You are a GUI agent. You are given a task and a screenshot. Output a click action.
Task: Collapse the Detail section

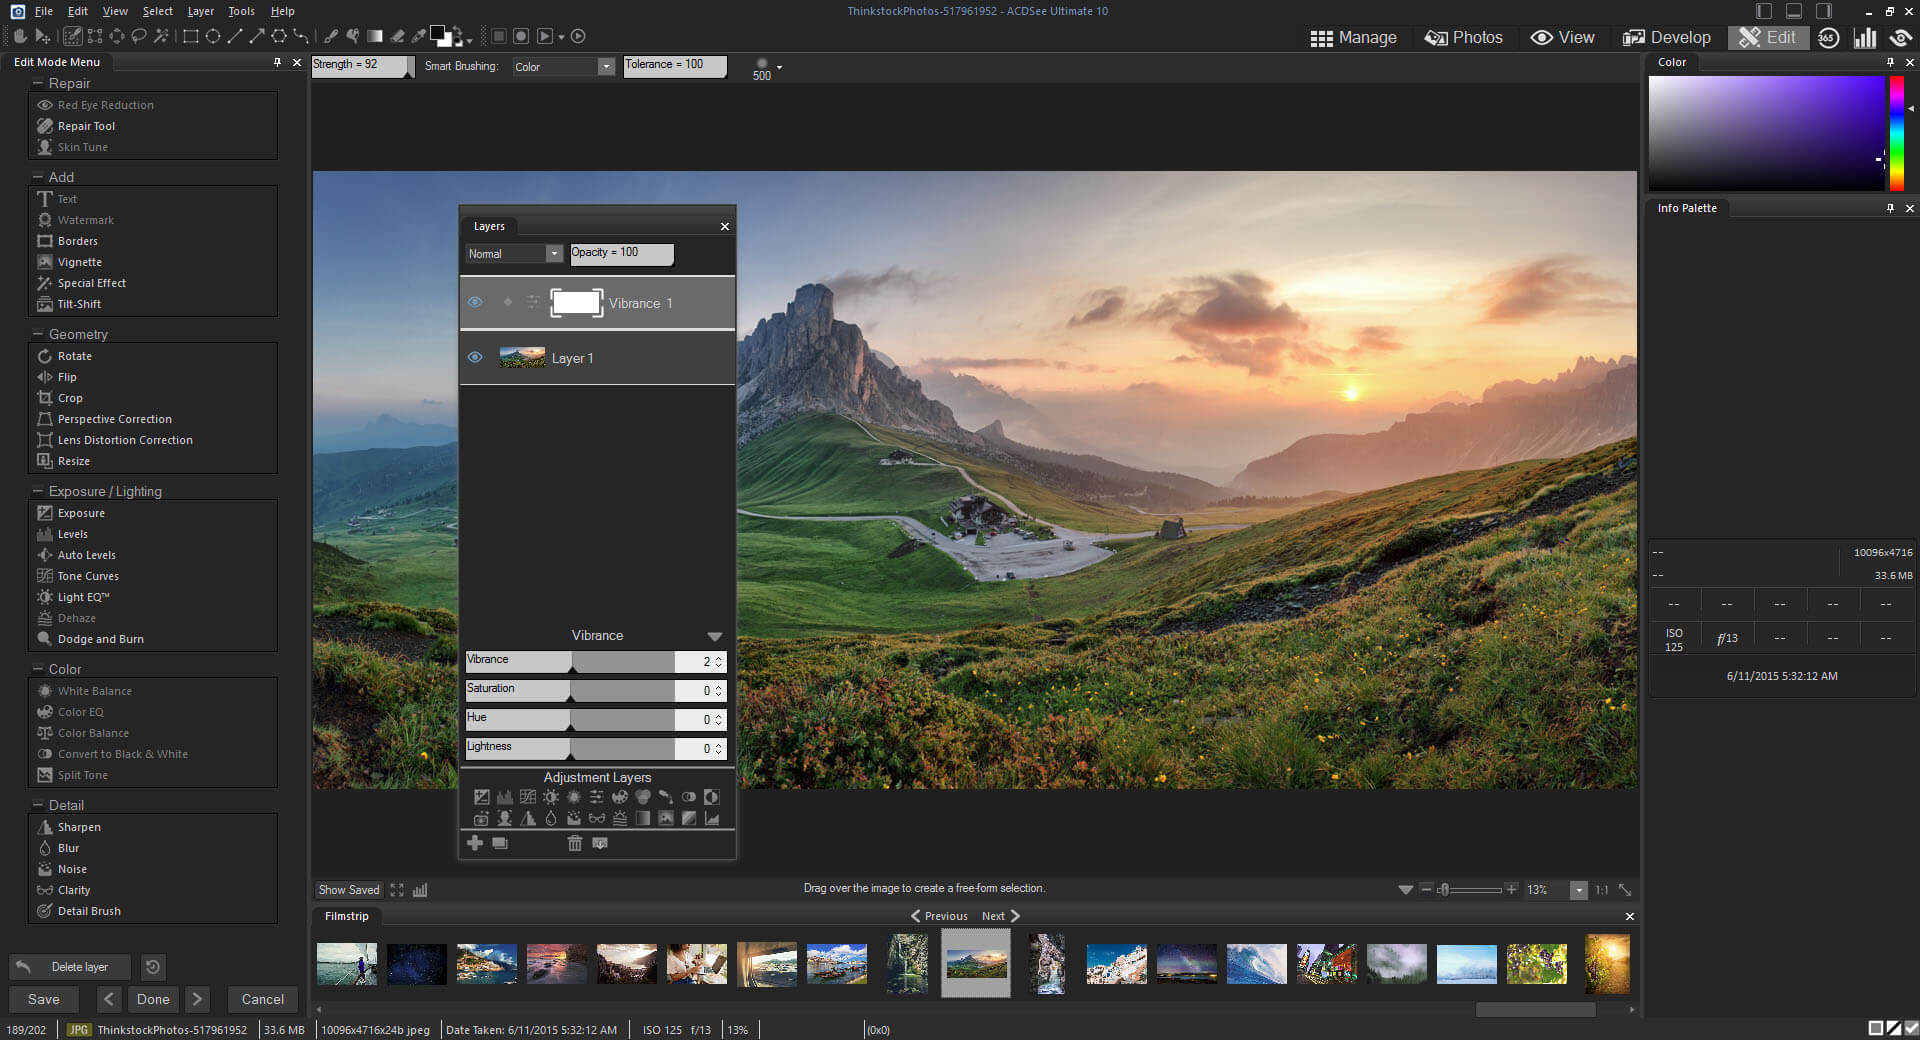coord(37,805)
